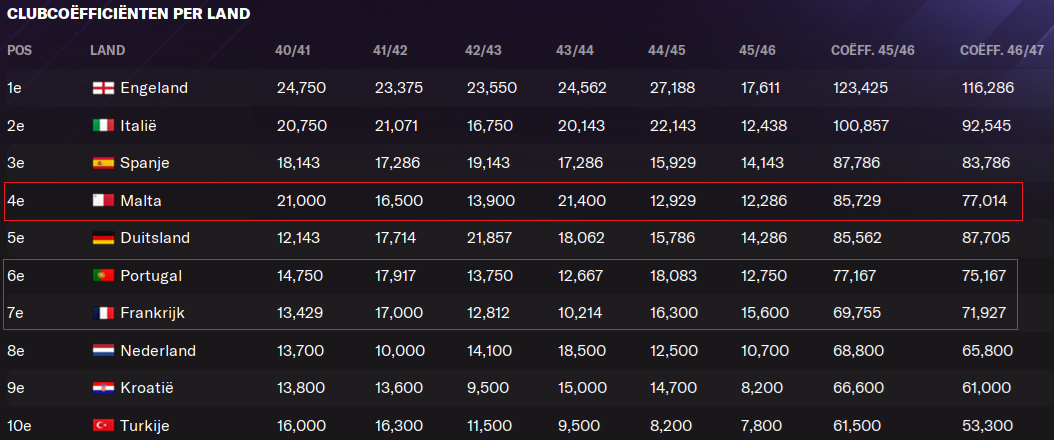Click the Malta flag icon

[101, 201]
